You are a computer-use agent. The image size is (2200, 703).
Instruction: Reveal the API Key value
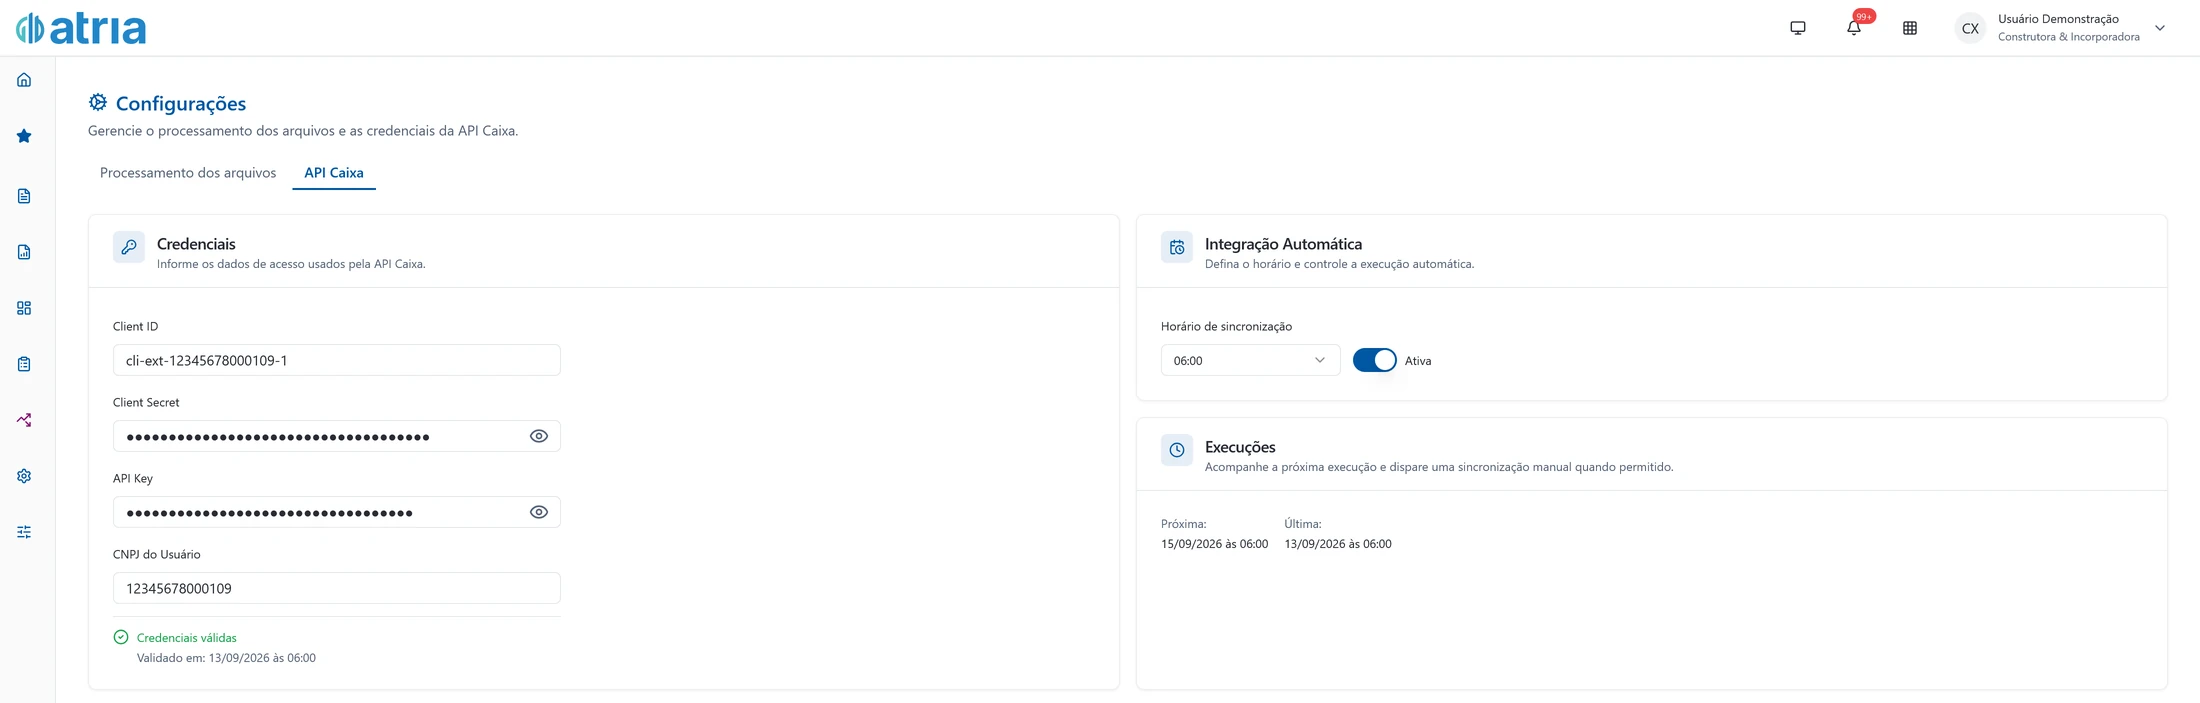[539, 512]
